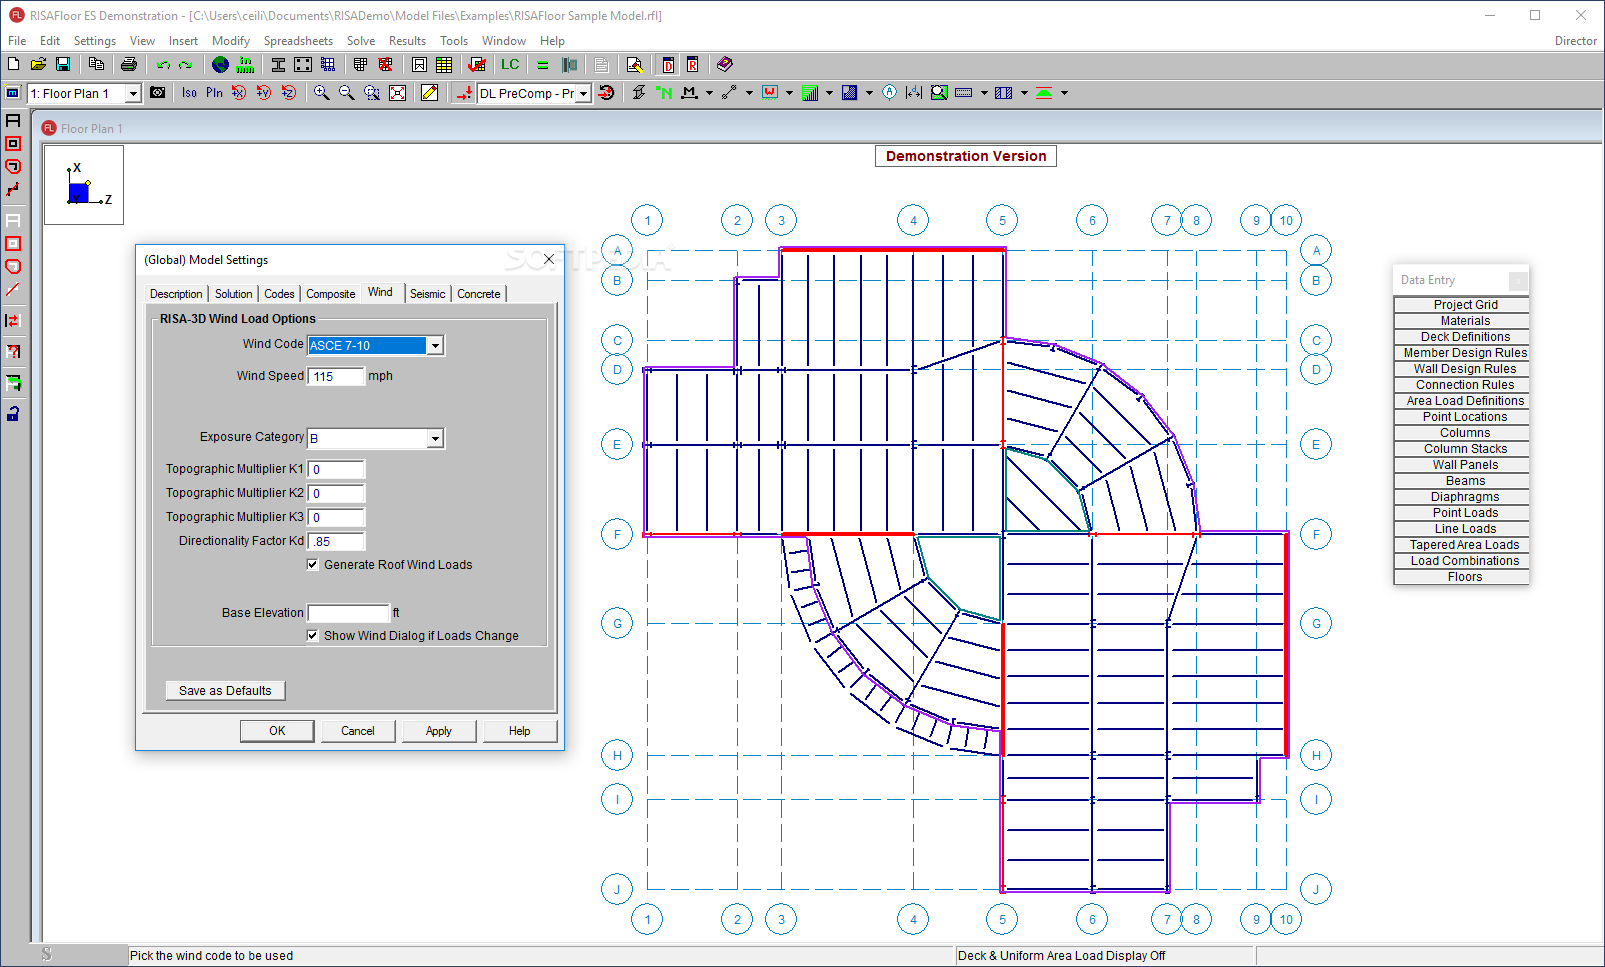Image resolution: width=1605 pixels, height=967 pixels.
Task: Expand the red W loads display dropdown arrow
Action: 789,93
